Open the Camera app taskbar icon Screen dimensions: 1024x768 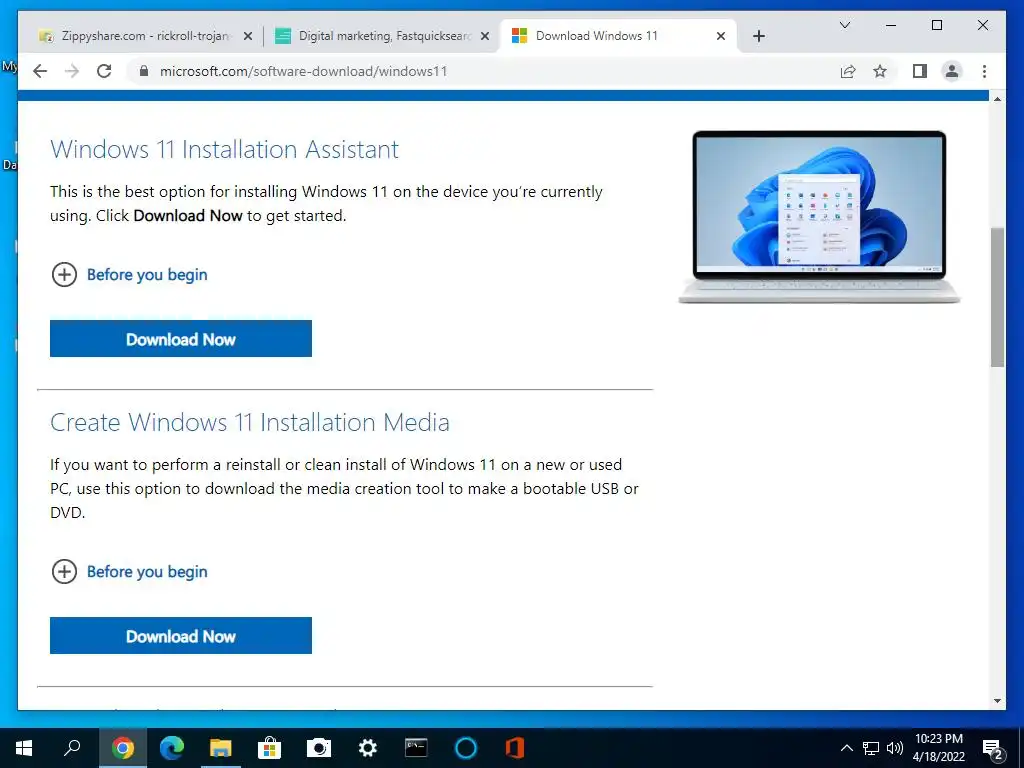(319, 748)
